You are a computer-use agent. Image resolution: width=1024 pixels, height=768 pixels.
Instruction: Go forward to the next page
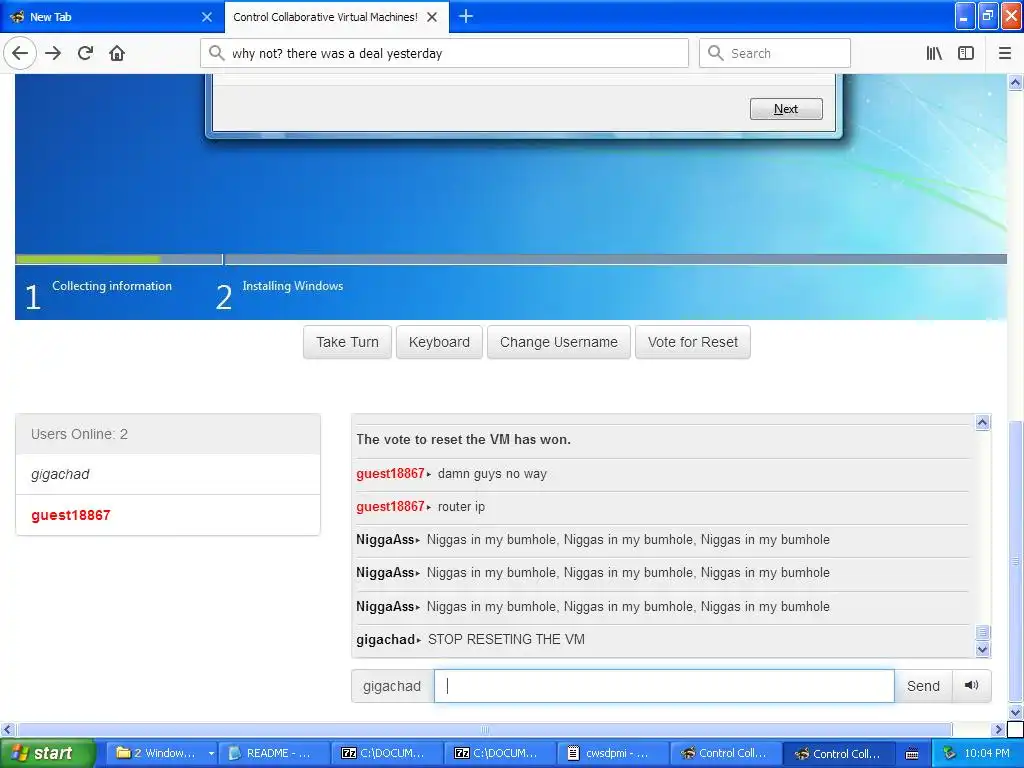click(53, 53)
